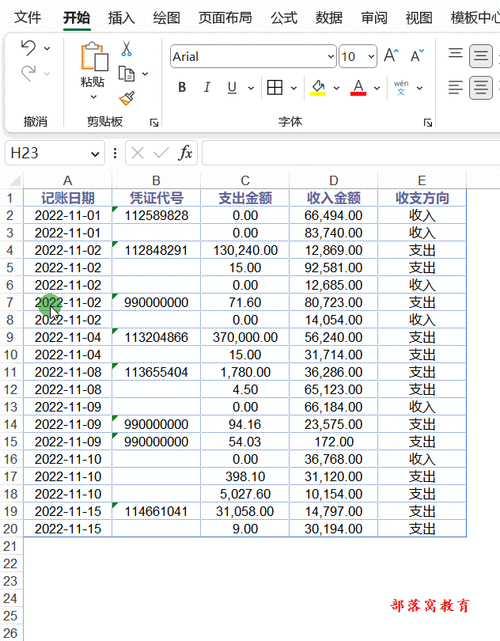Click align left icon

[455, 87]
